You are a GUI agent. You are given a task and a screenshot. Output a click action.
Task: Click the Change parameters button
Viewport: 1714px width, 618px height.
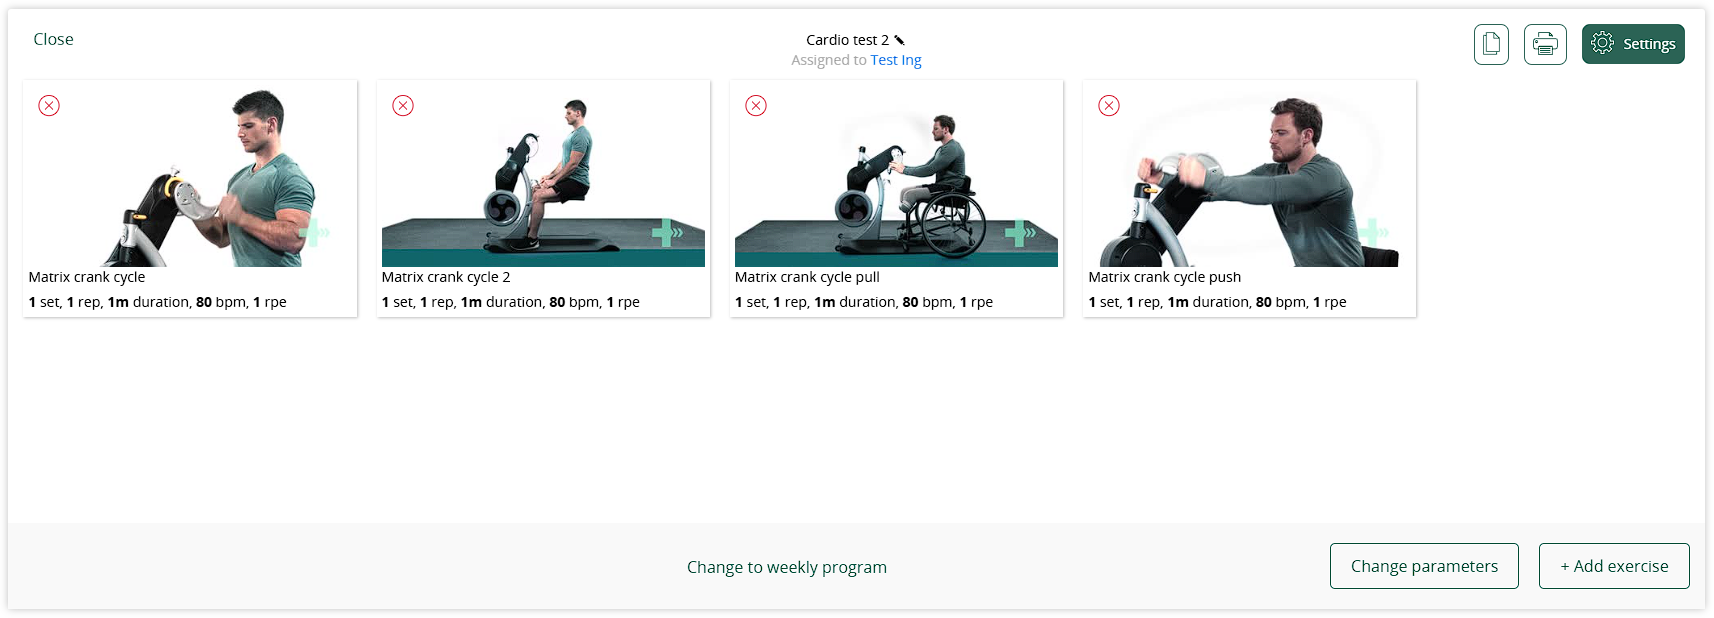[x=1424, y=566]
